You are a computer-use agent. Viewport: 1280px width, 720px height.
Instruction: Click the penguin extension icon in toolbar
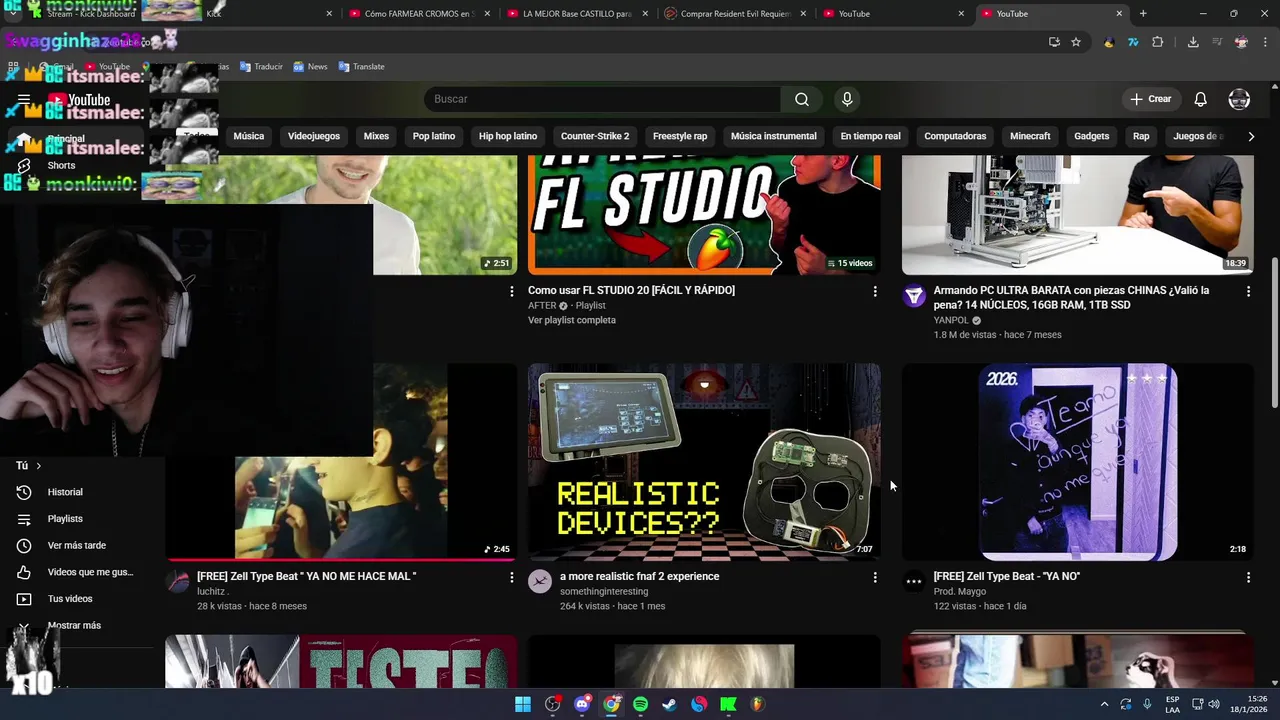point(1109,42)
